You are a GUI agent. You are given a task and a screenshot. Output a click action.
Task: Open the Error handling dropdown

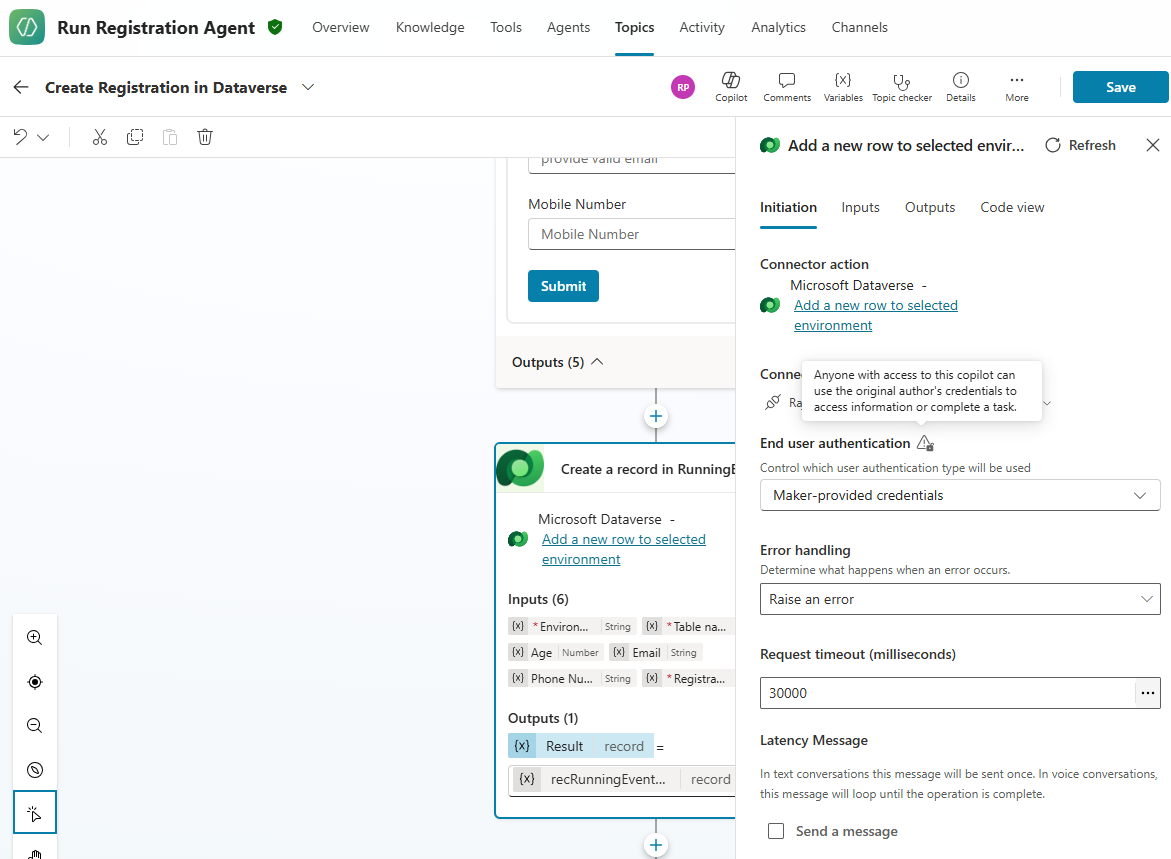click(x=959, y=599)
